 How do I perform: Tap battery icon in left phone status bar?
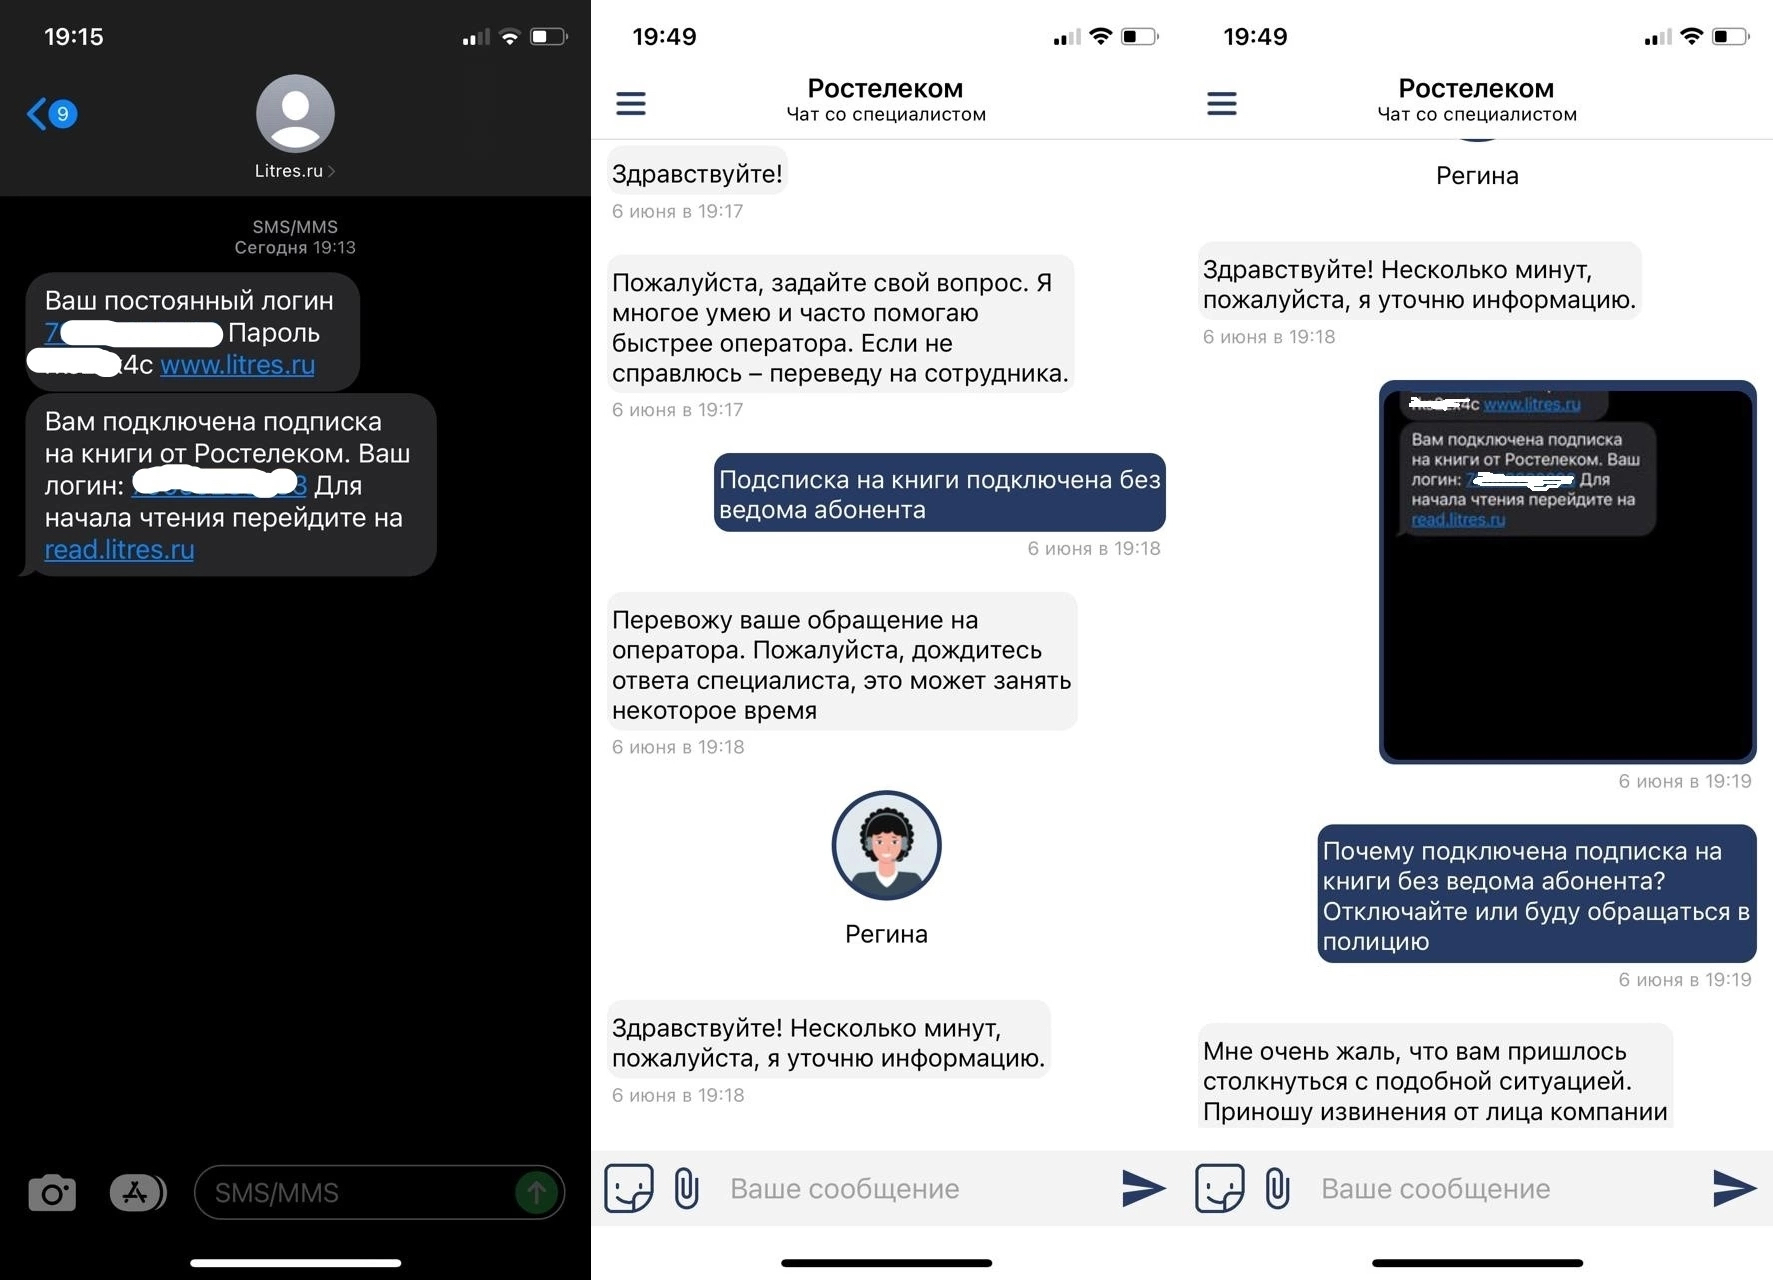548,37
